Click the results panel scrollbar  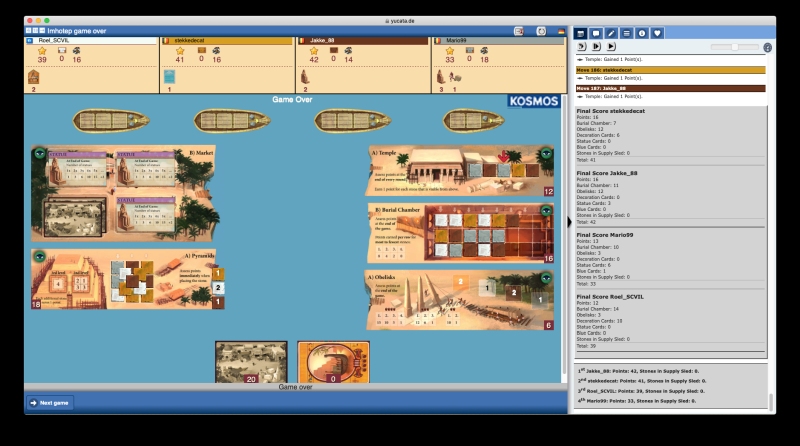click(771, 402)
